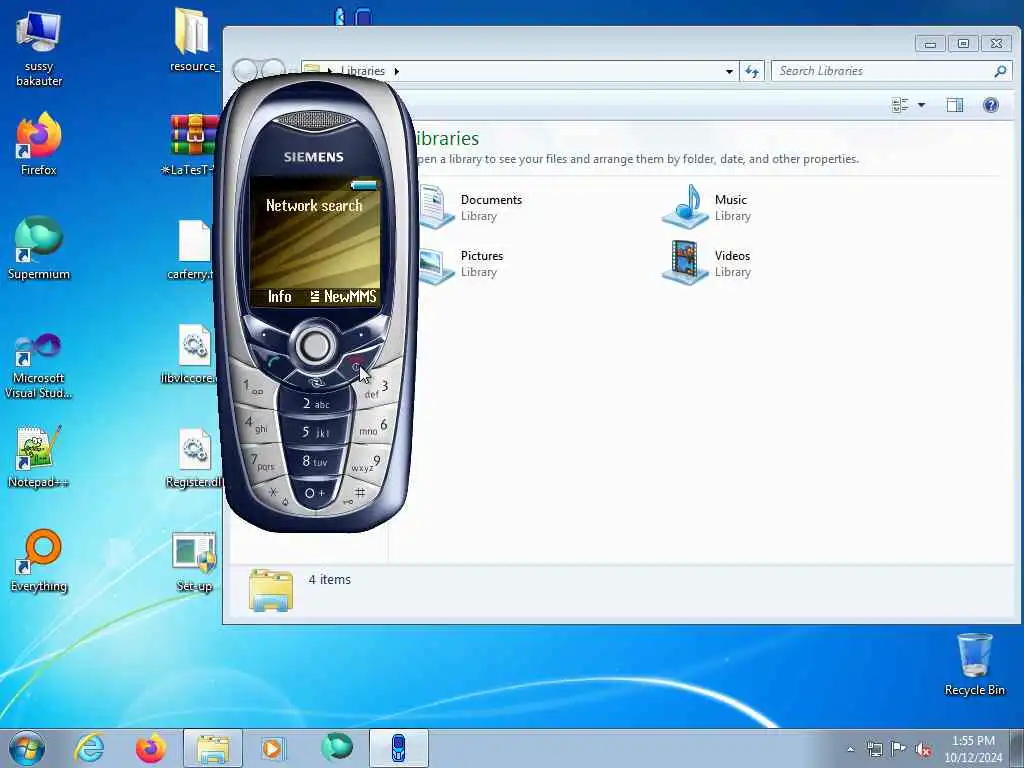Open the Documents library
1024x768 pixels.
470,206
